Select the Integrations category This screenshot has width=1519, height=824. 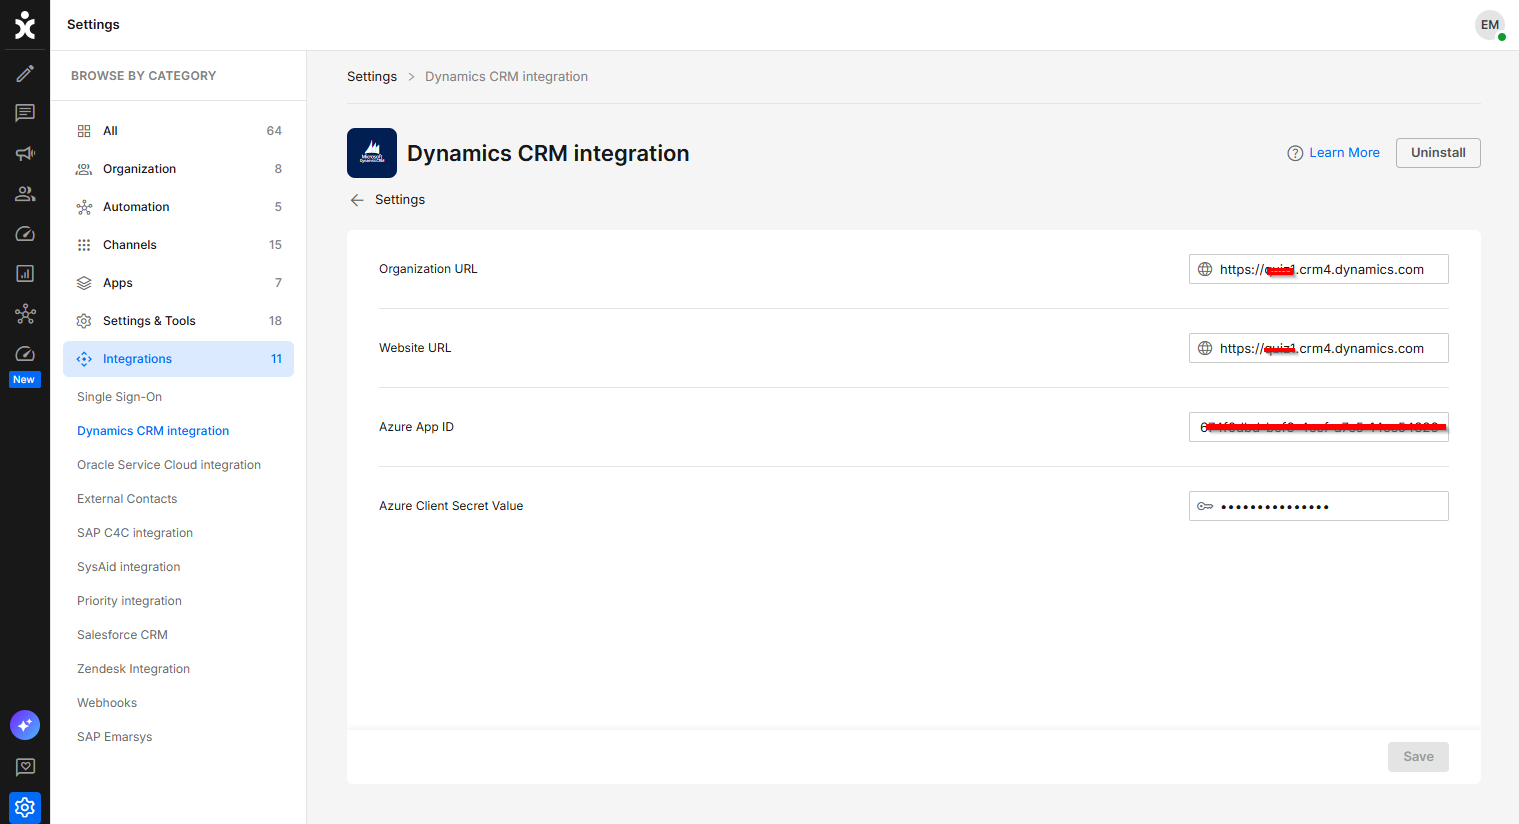(178, 359)
